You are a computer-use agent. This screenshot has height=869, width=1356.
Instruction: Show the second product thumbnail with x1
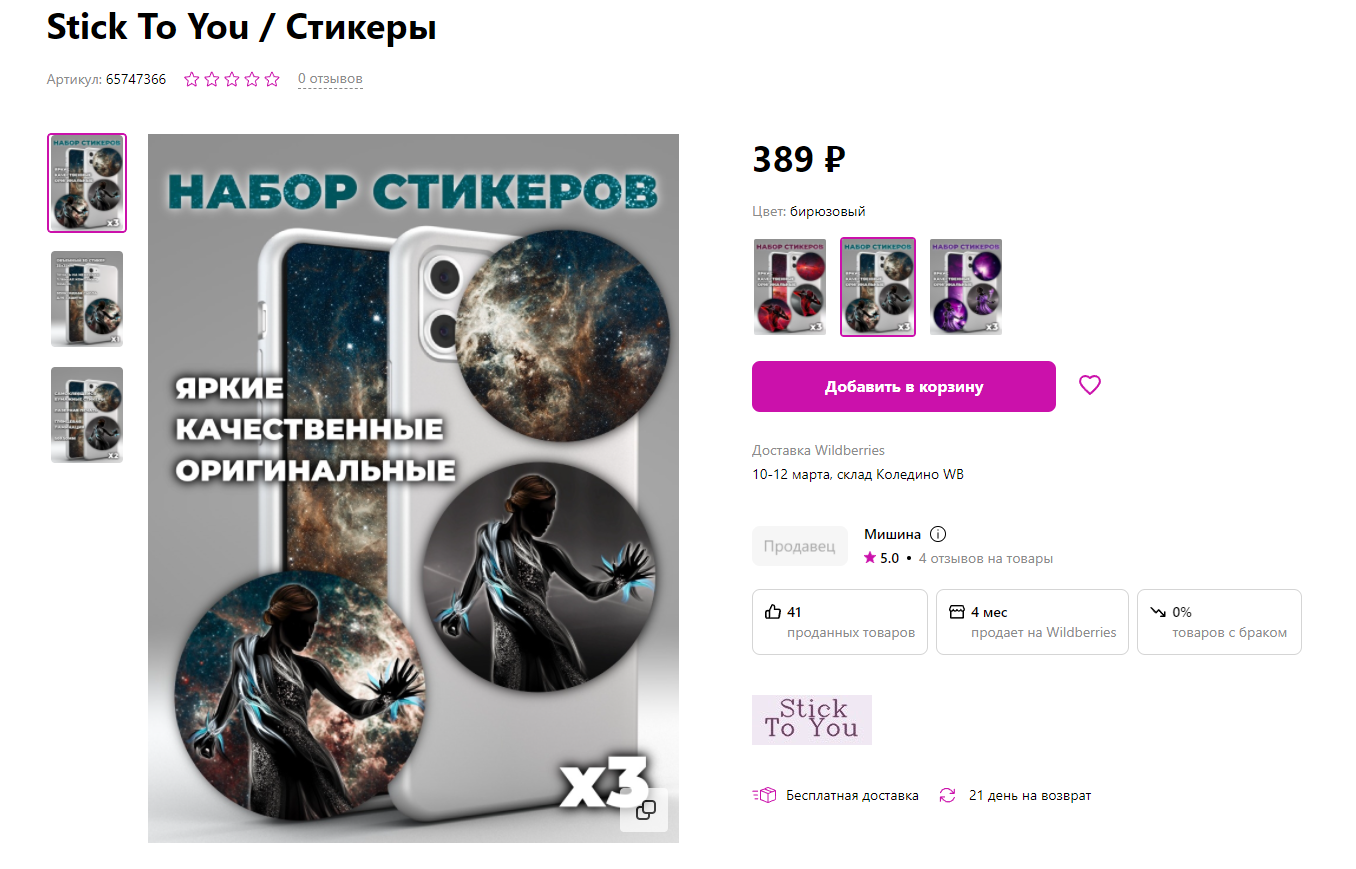pos(87,299)
